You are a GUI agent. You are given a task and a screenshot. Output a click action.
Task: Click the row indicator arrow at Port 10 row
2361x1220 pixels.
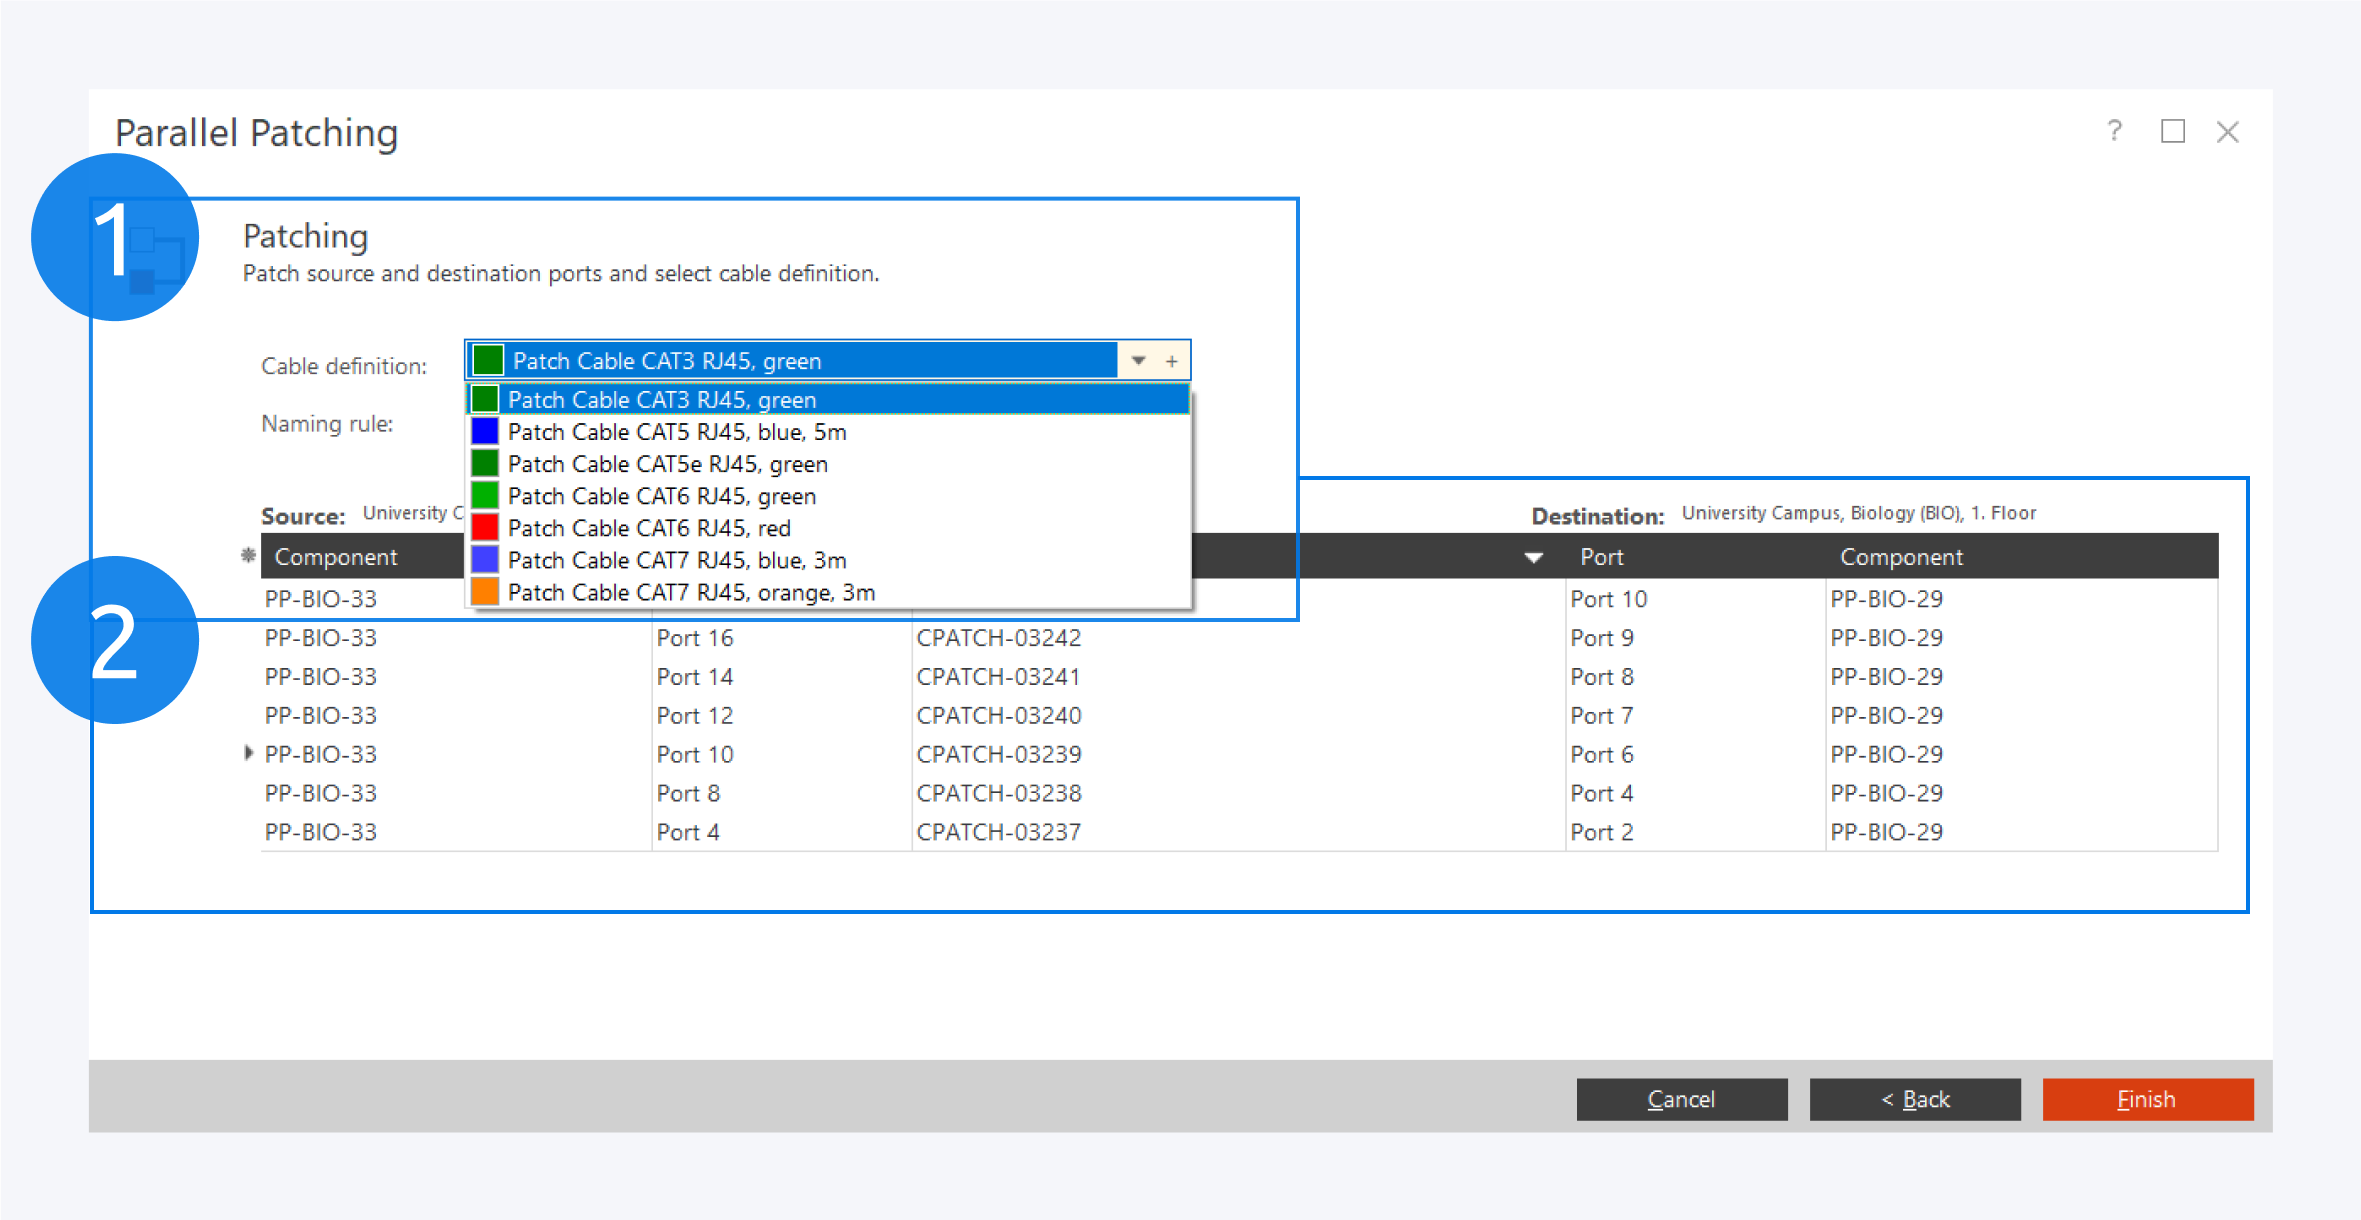(x=248, y=753)
